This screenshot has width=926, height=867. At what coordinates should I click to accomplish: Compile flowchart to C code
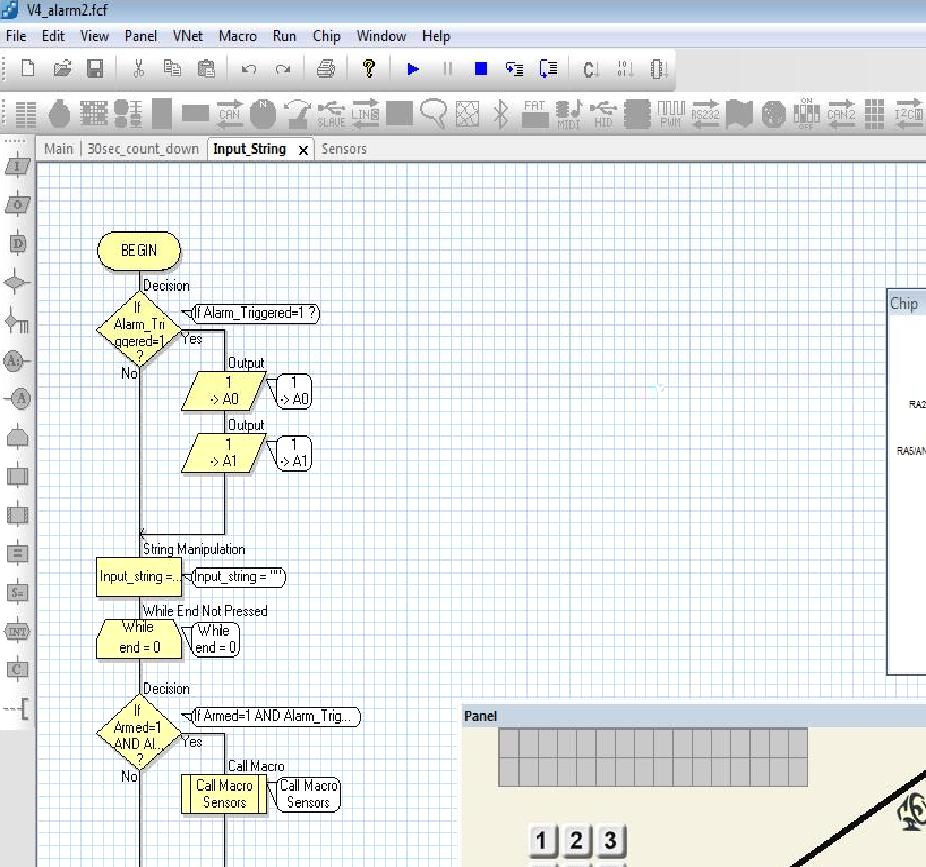590,69
